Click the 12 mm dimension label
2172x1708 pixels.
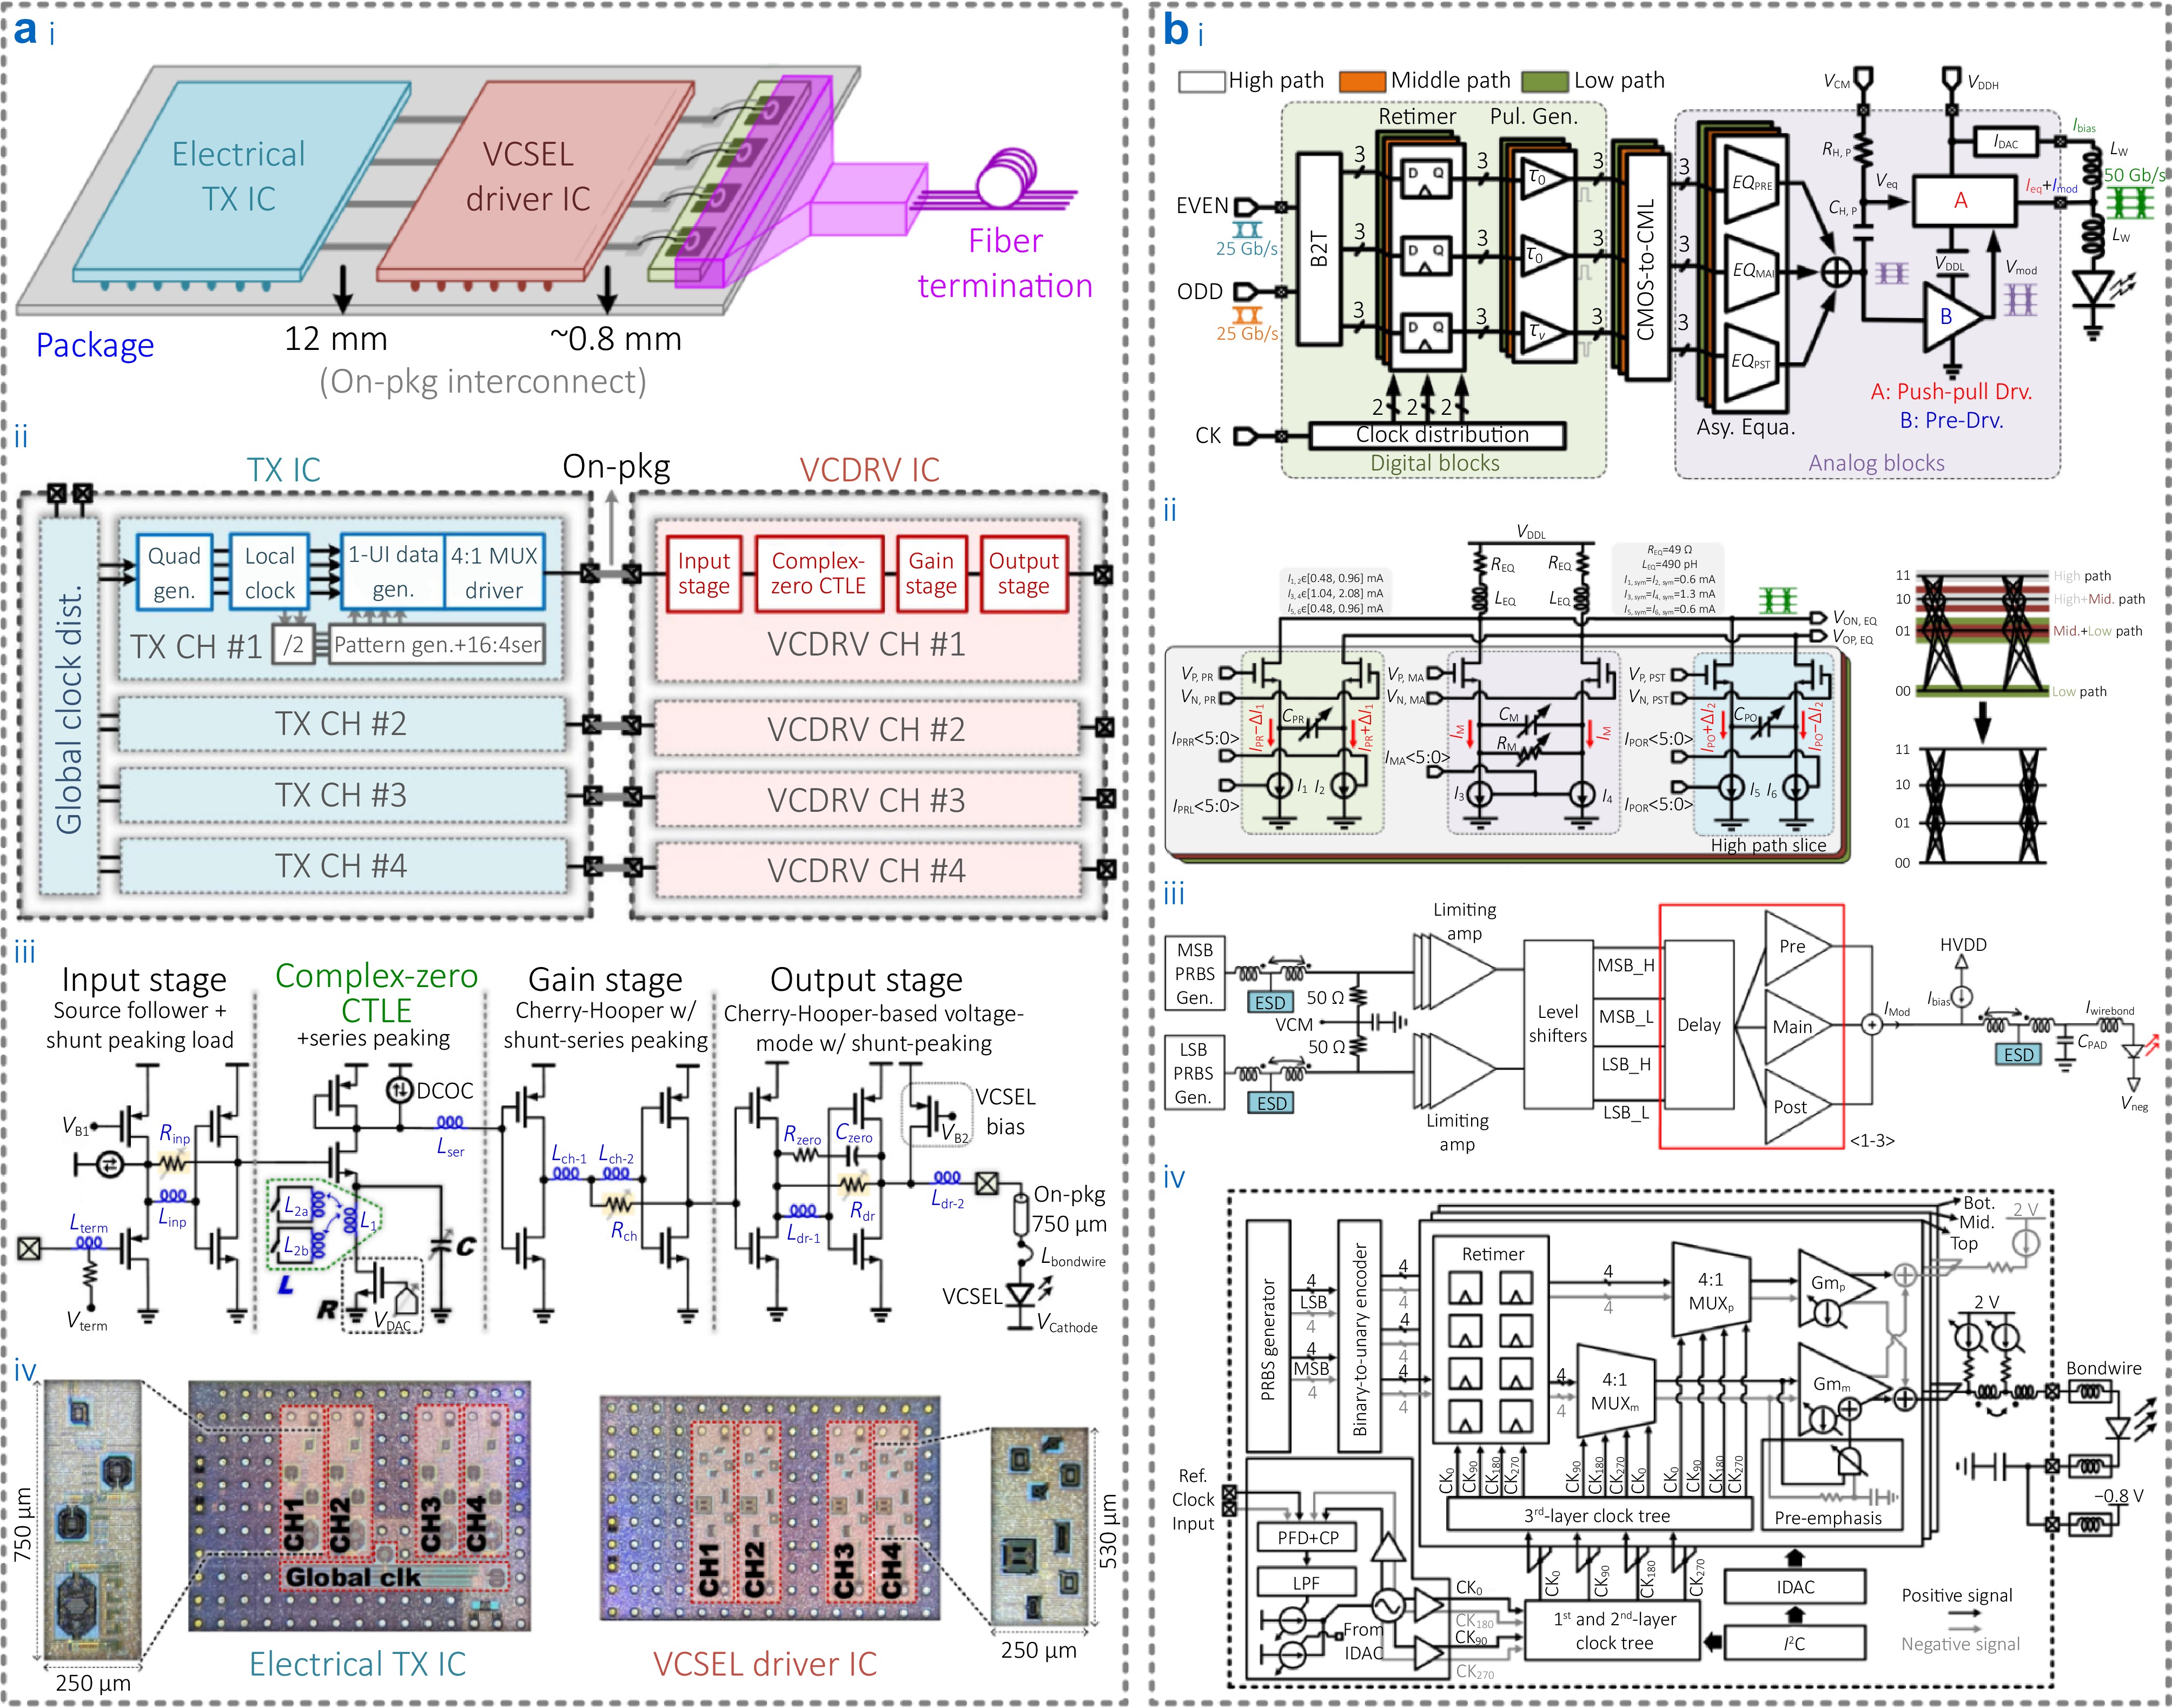tap(336, 339)
